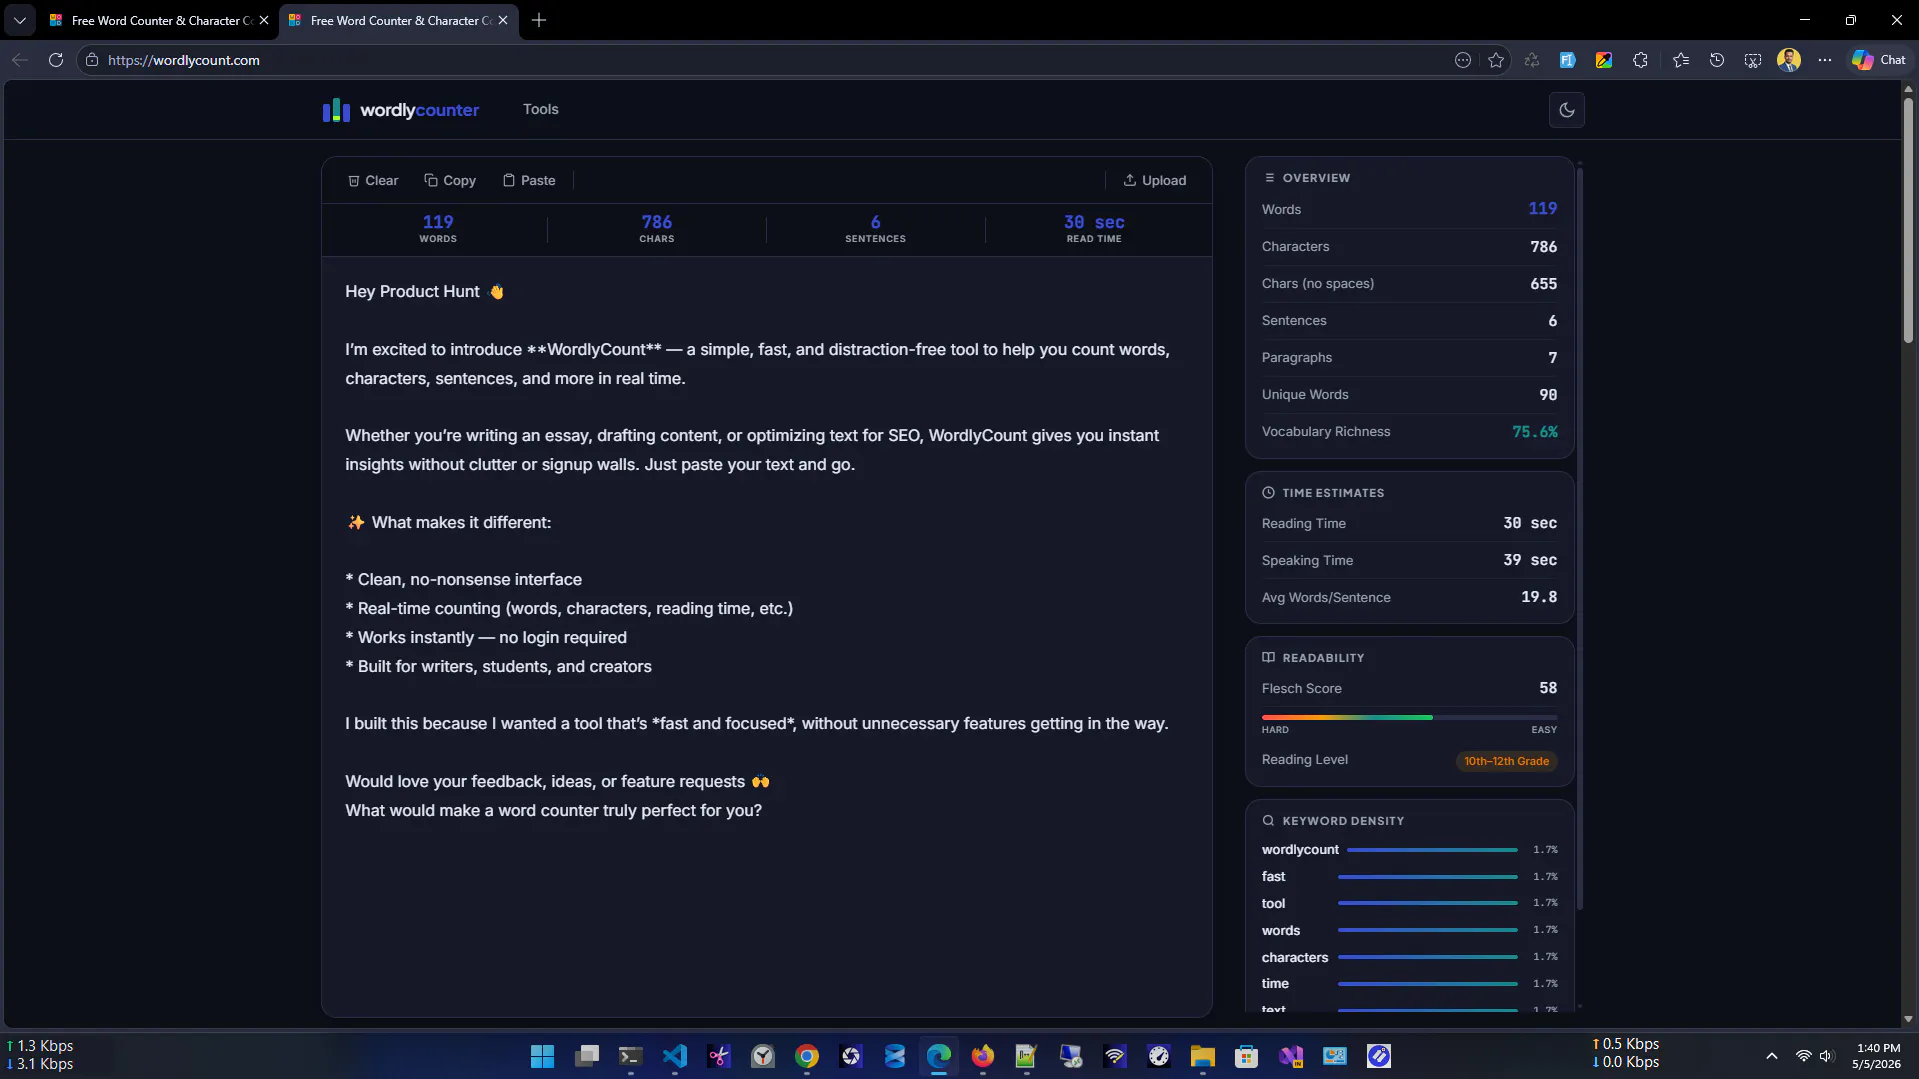Viewport: 1919px width, 1079px height.
Task: Open the Edge profile avatar
Action: click(x=1789, y=60)
